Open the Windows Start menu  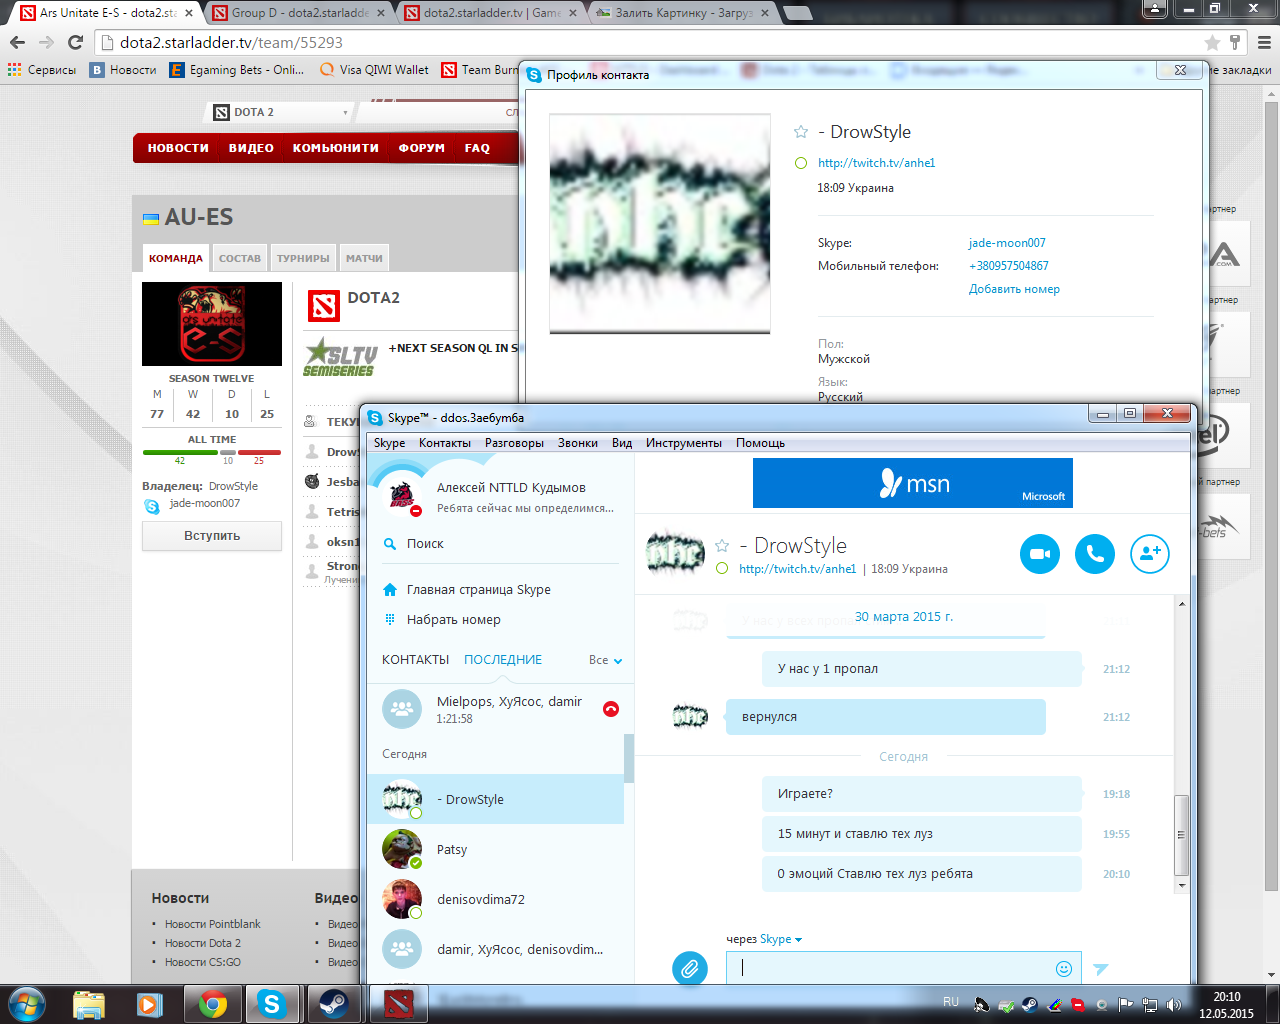(26, 1003)
